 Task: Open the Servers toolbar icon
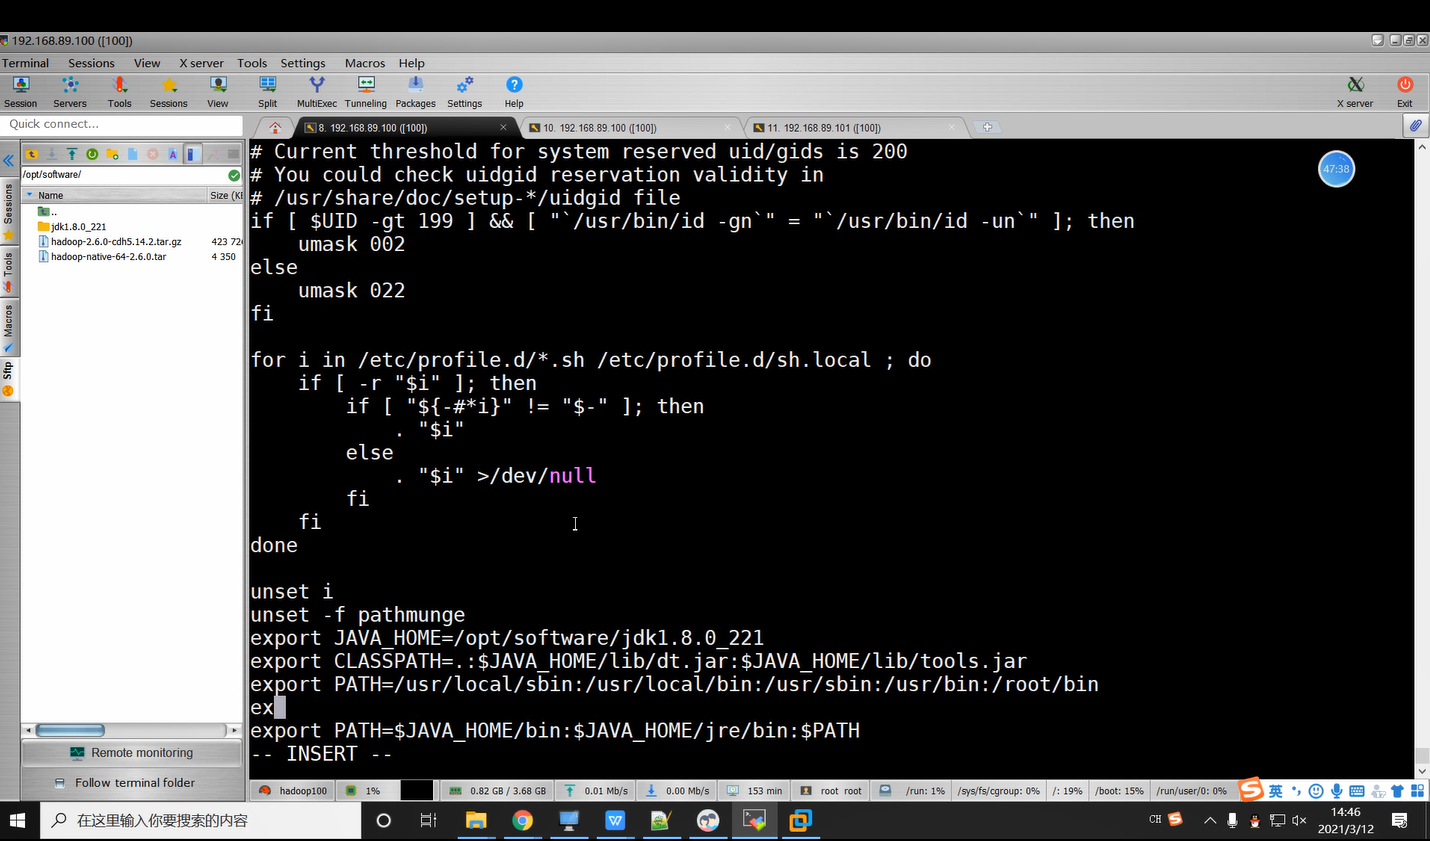[69, 91]
